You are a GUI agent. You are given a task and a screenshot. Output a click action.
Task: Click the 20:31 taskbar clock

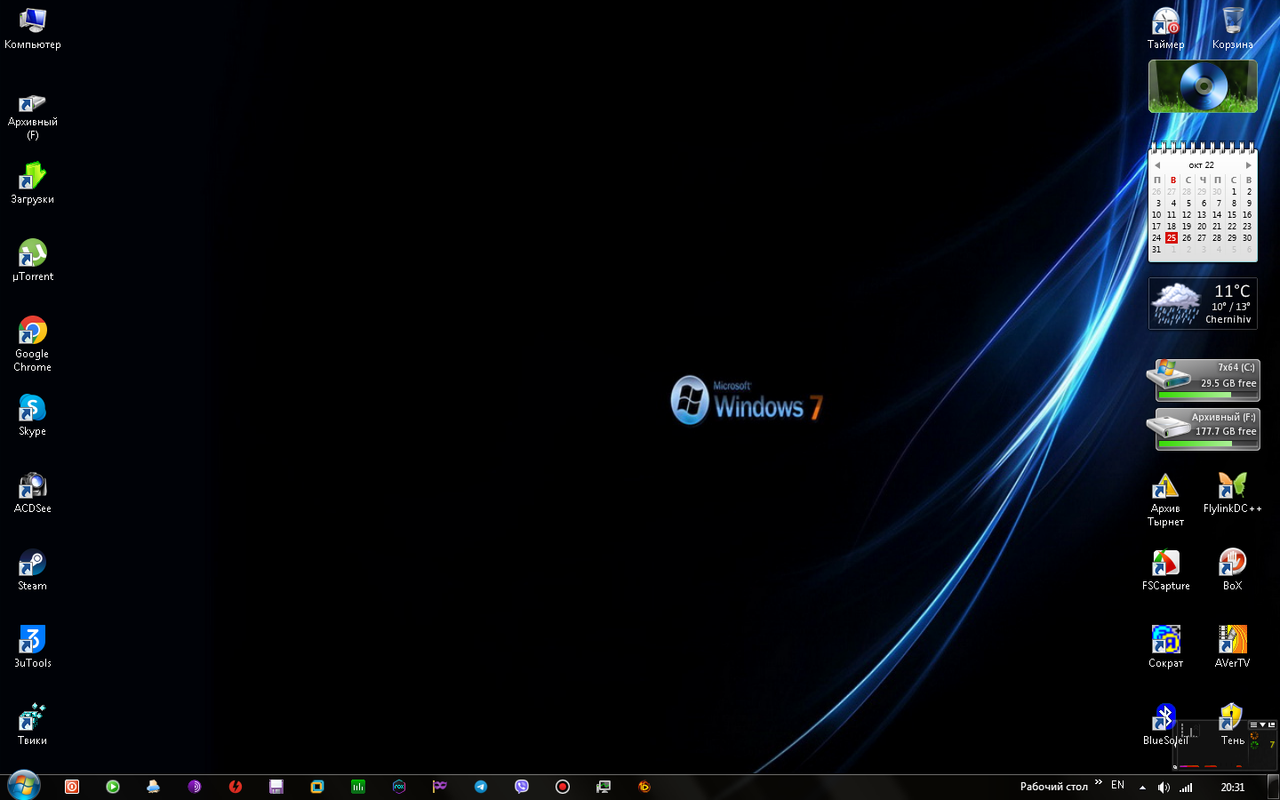pos(1232,787)
